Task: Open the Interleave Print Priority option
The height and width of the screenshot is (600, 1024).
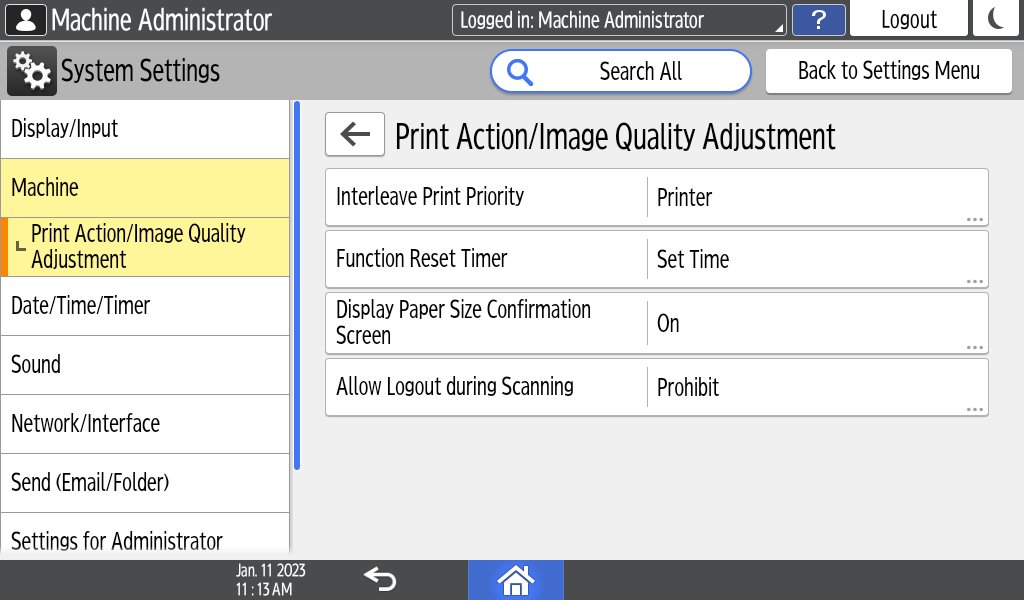Action: tap(657, 197)
